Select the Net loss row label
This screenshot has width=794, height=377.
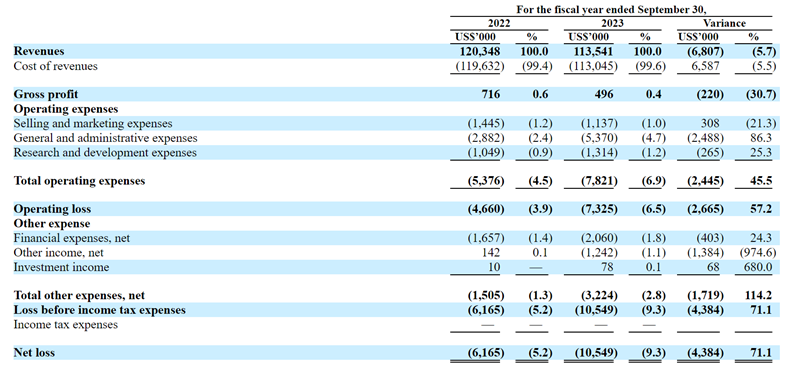[34, 352]
